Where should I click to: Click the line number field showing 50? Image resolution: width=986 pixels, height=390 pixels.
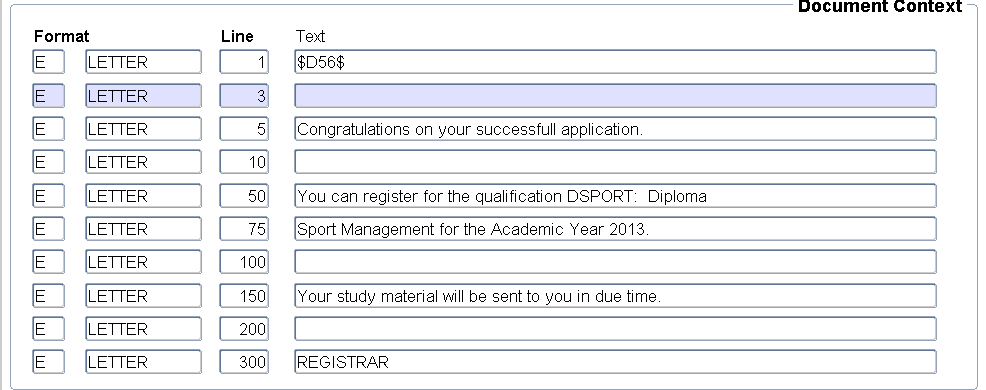tap(244, 196)
